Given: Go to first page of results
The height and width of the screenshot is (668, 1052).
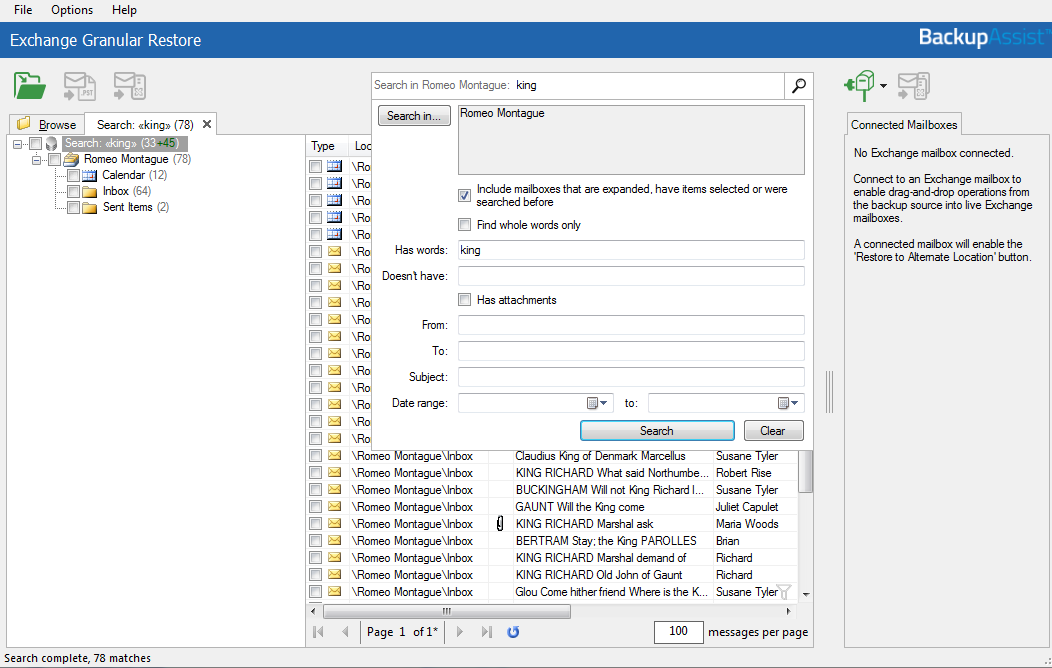Looking at the screenshot, I should 319,632.
